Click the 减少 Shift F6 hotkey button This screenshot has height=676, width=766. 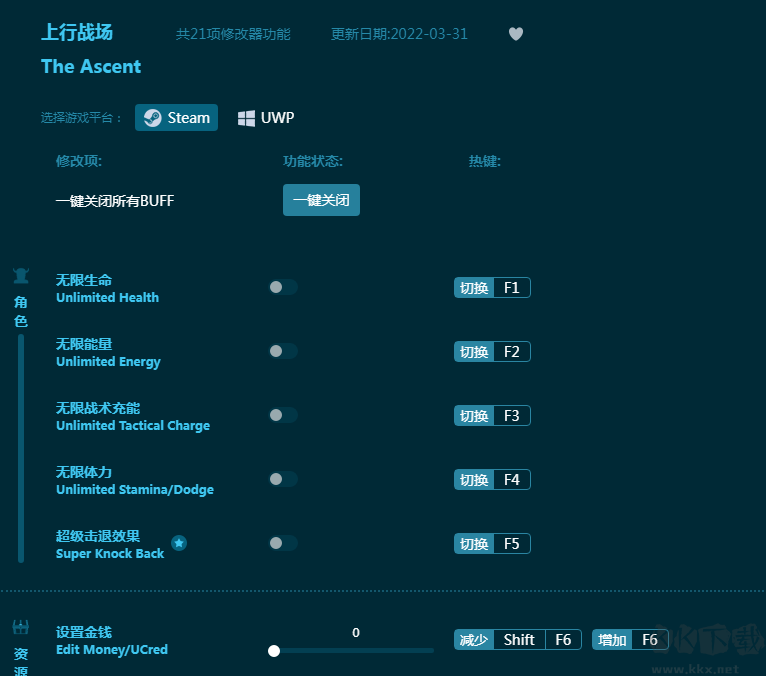518,639
